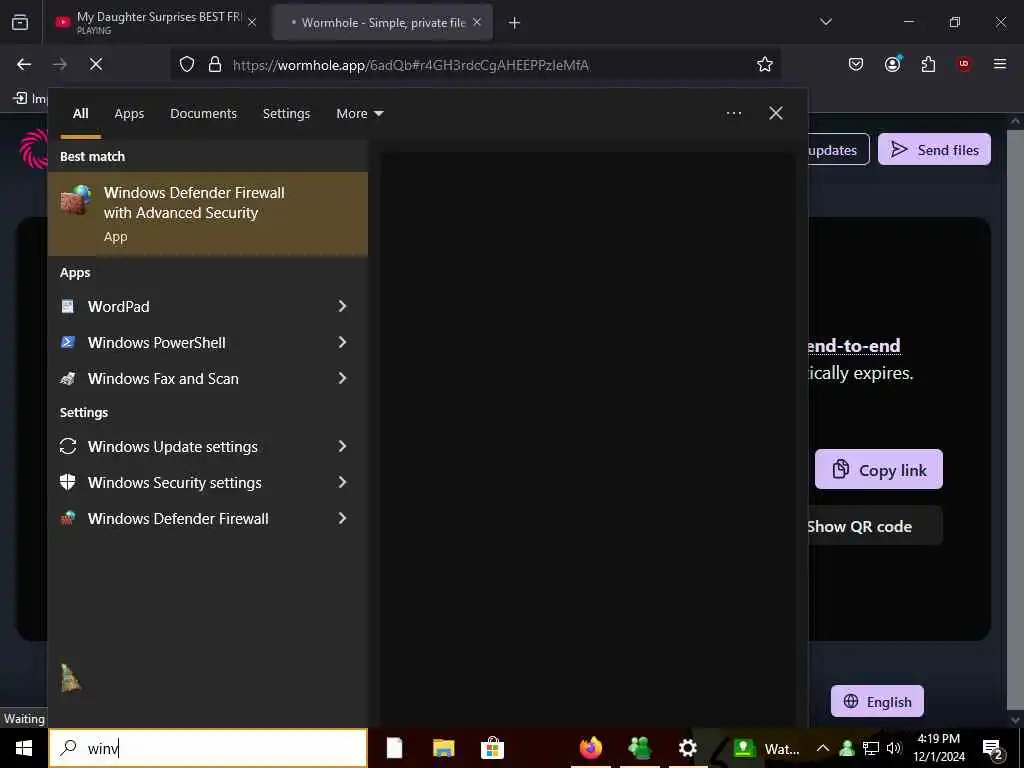Open volume control tray icon

point(894,748)
